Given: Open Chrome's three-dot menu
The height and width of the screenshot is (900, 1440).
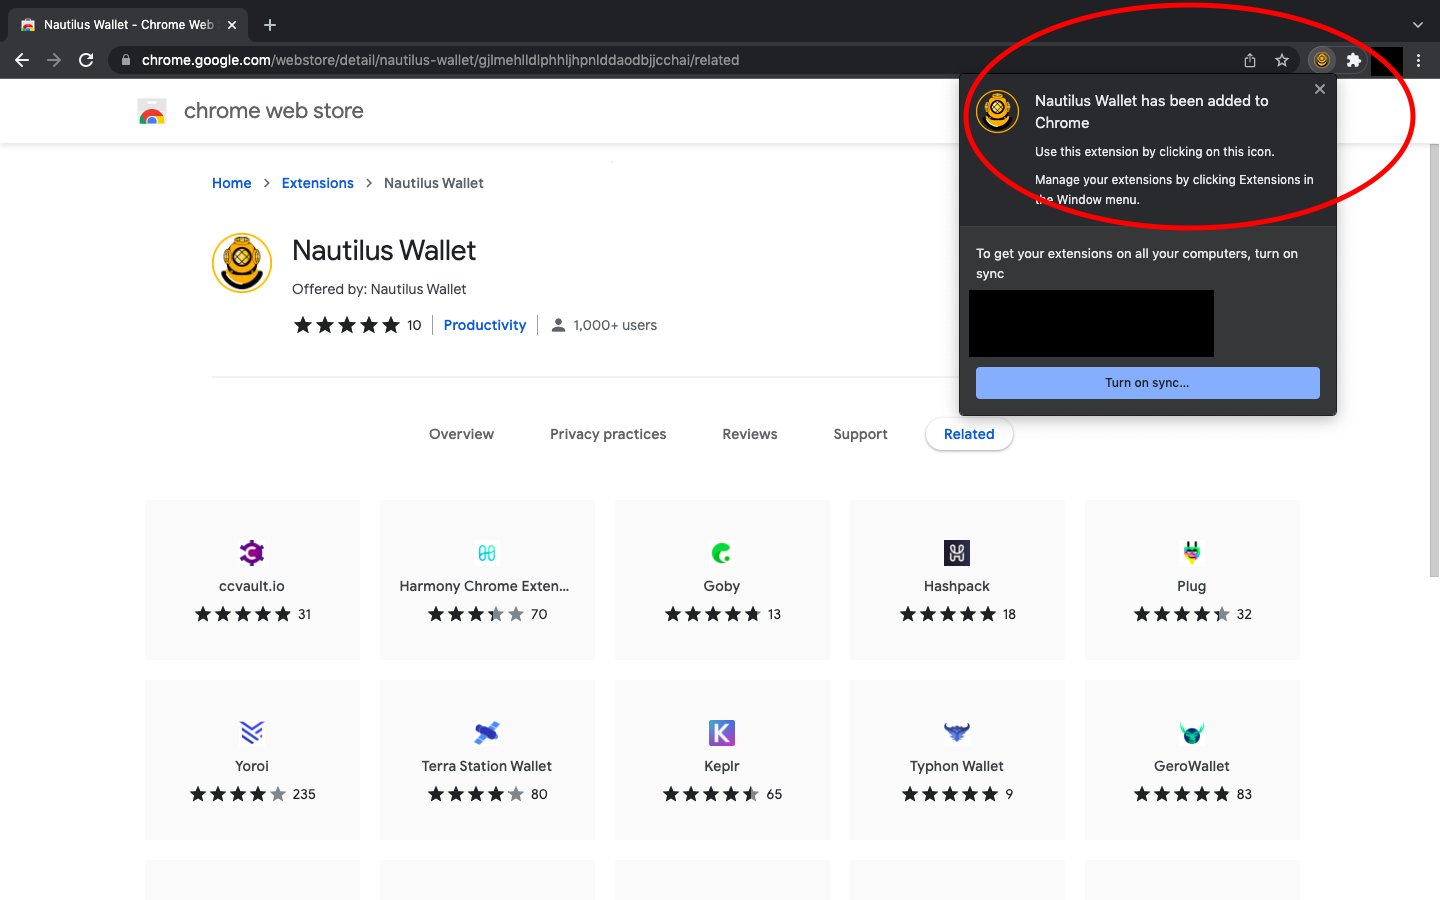Looking at the screenshot, I should click(x=1418, y=60).
